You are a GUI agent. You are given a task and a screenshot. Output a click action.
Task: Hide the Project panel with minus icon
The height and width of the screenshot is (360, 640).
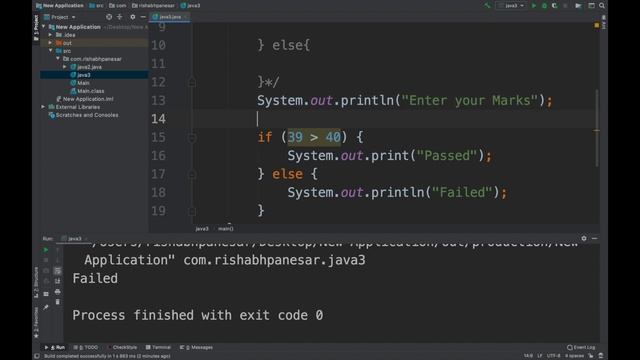coord(143,17)
